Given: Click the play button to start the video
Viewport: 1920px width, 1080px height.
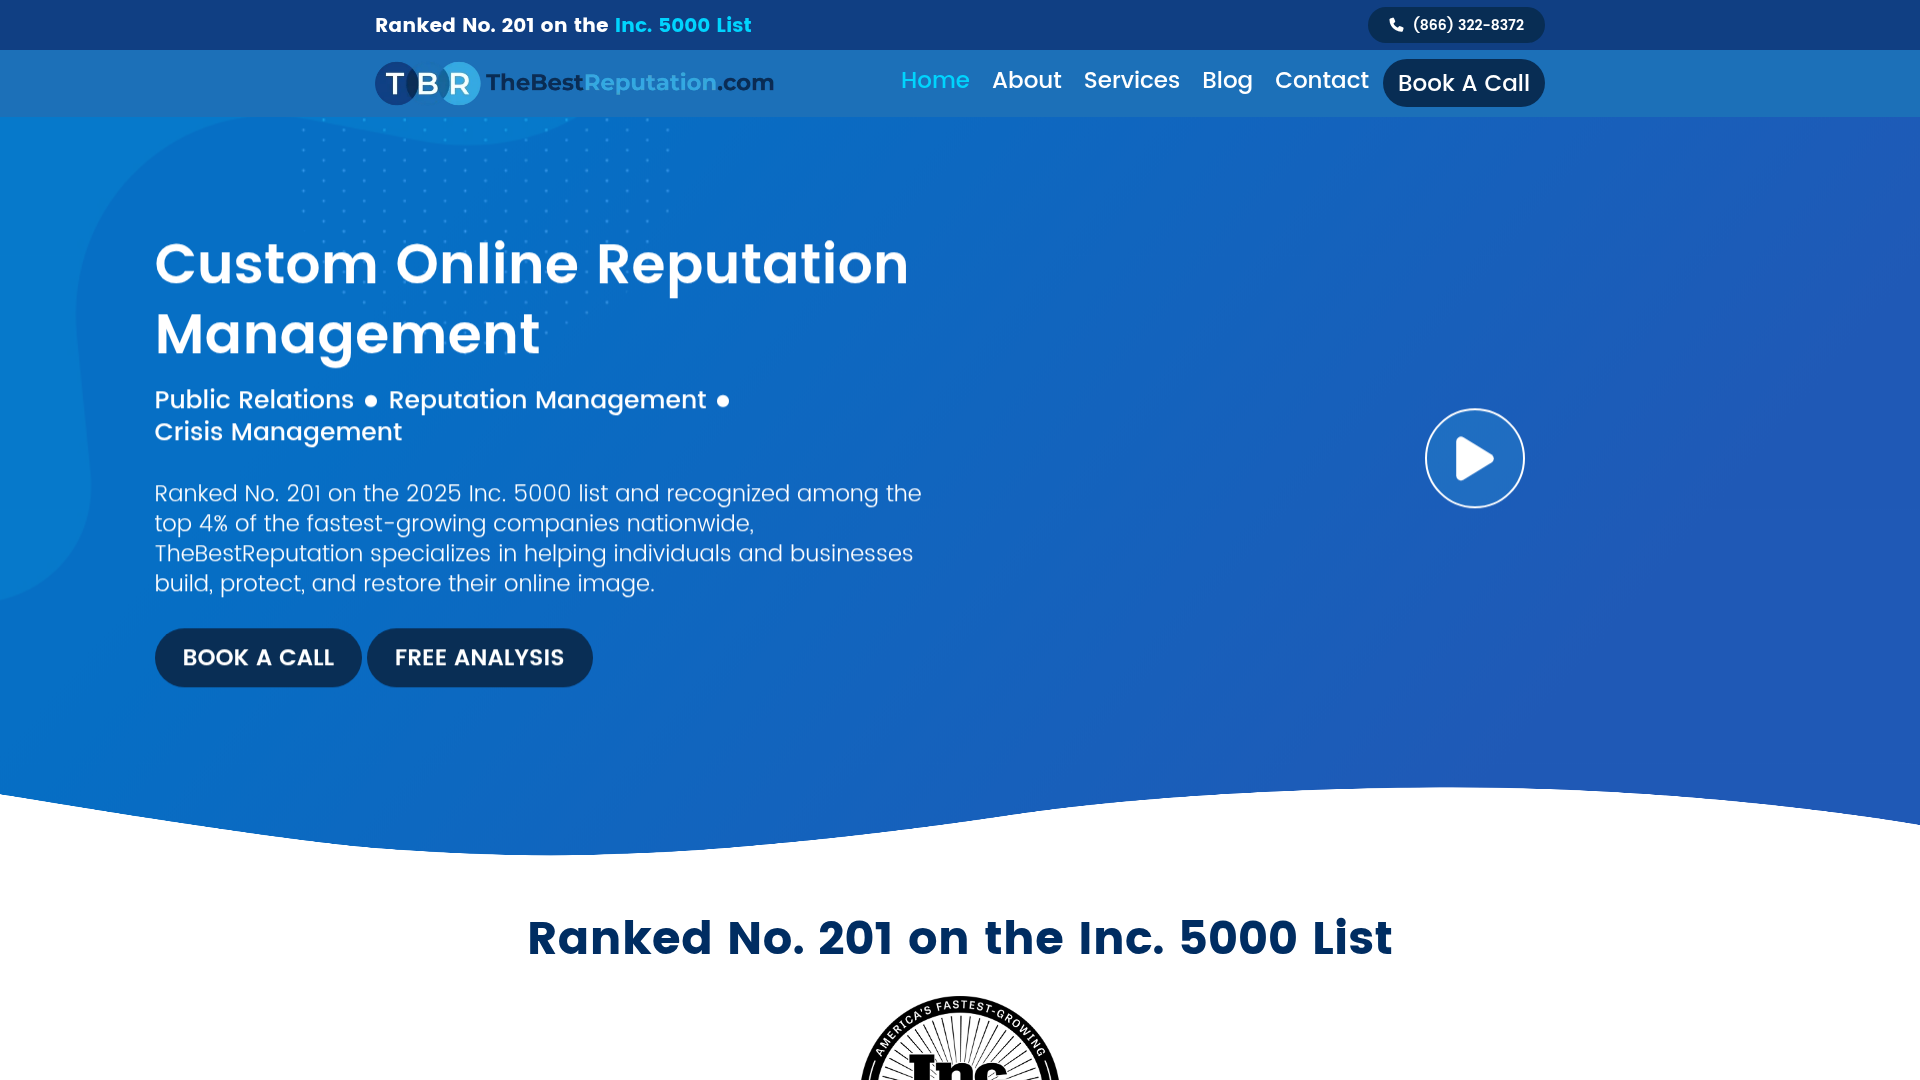Looking at the screenshot, I should [x=1474, y=457].
